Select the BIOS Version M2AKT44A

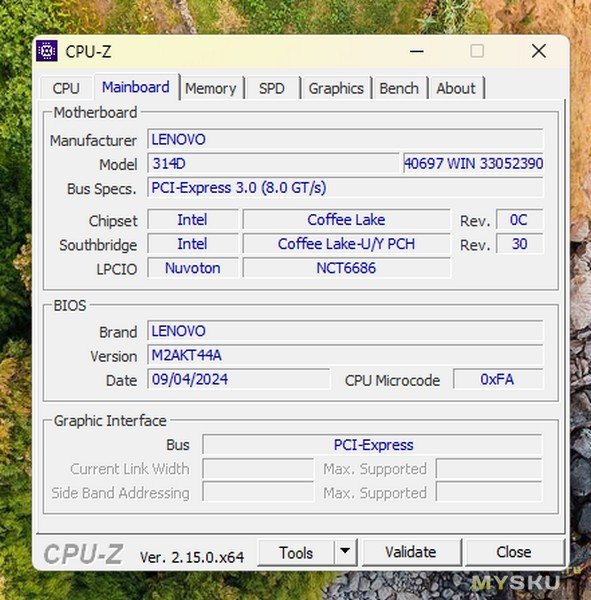[x=345, y=355]
